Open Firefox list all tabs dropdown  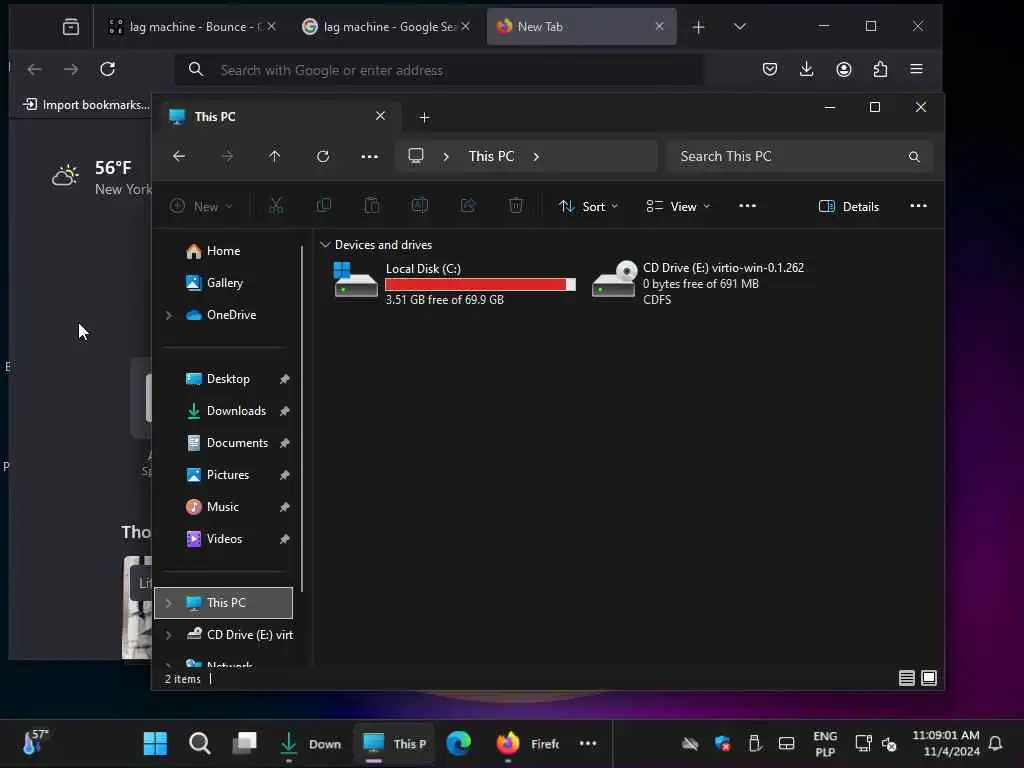pyautogui.click(x=739, y=27)
